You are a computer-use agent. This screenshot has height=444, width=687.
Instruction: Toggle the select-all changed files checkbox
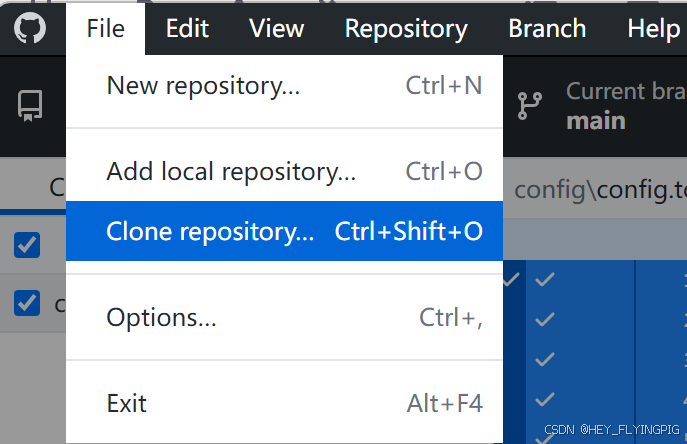click(x=27, y=244)
